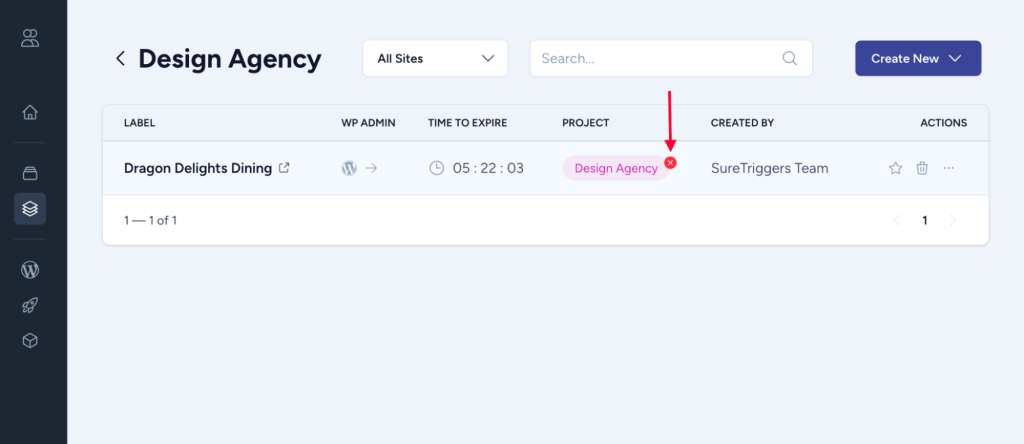Star the Dragon Delights Dining site

tap(895, 168)
